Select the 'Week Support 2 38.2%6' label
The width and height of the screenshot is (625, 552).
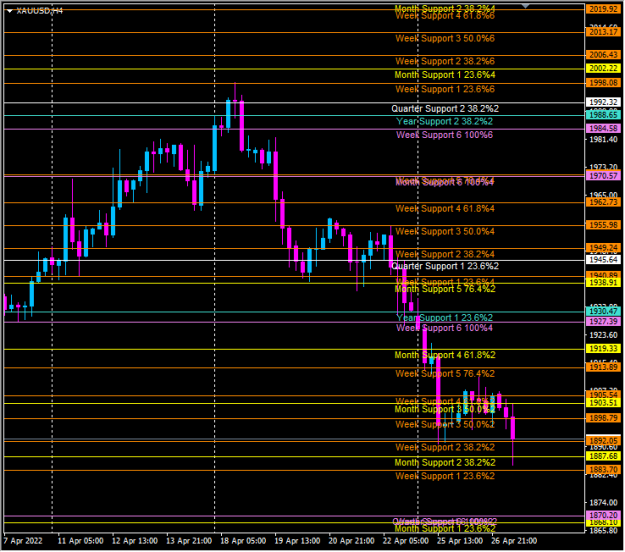(x=445, y=61)
